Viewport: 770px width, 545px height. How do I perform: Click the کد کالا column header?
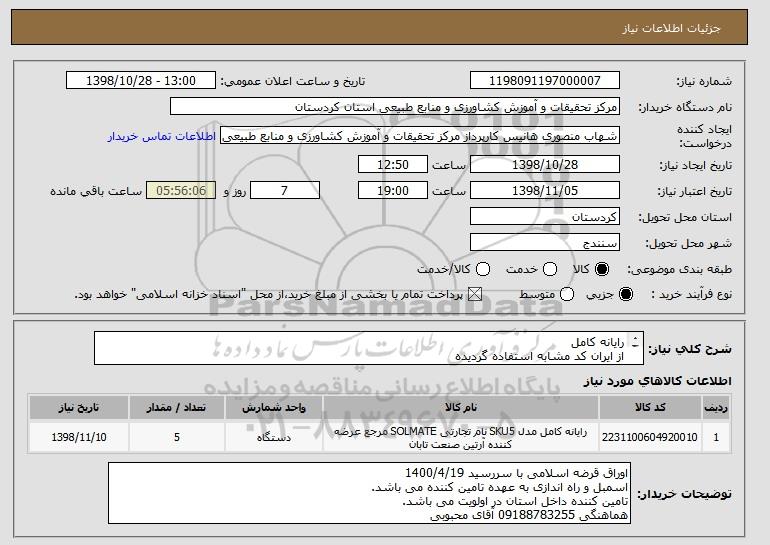[650, 408]
